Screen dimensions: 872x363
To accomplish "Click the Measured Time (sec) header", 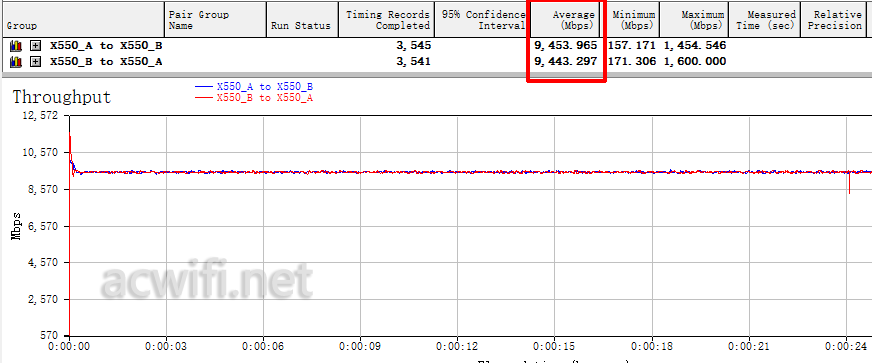I will pyautogui.click(x=765, y=19).
